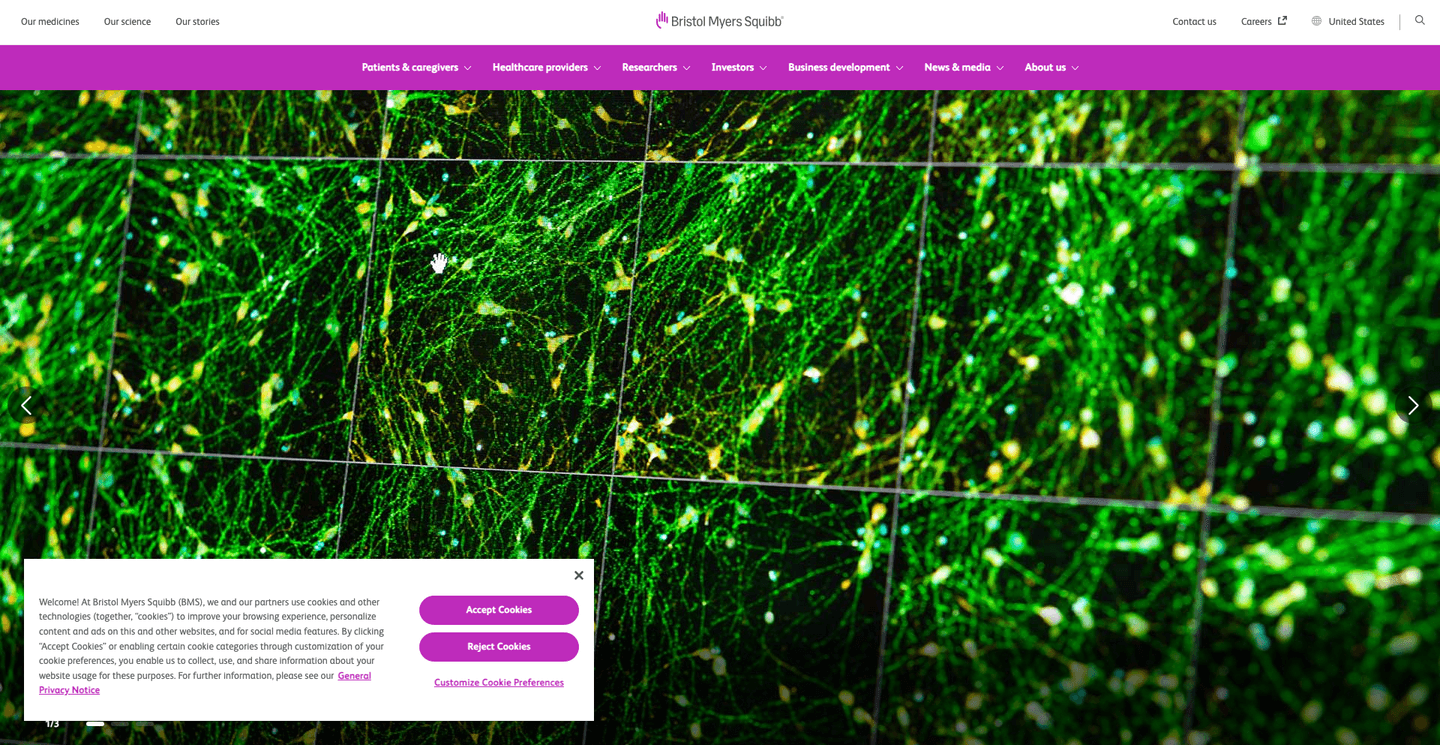Image resolution: width=1440 pixels, height=745 pixels.
Task: Open the globe region selector
Action: tap(1316, 21)
